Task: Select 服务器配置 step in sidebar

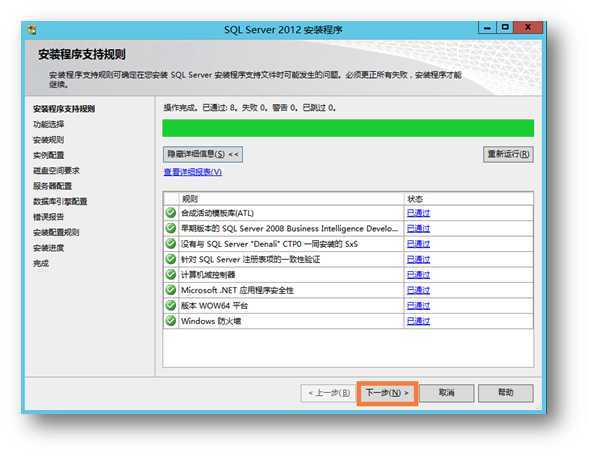Action: (53, 186)
